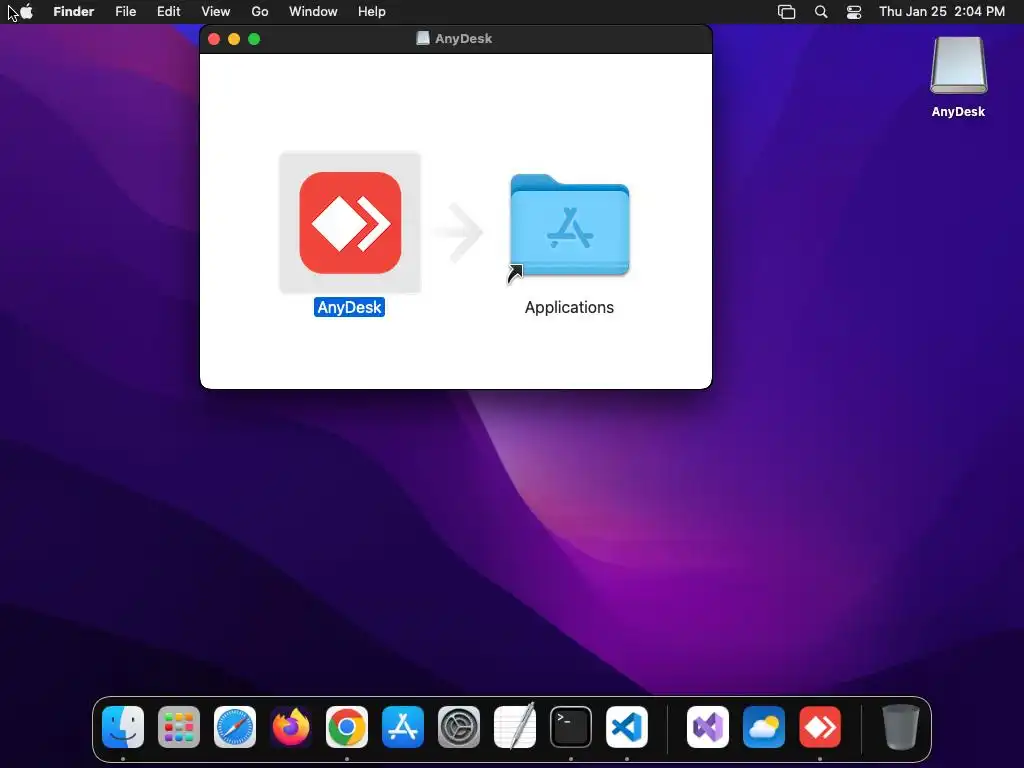Image resolution: width=1024 pixels, height=768 pixels.
Task: Open Terminal from the Dock
Action: pos(571,727)
